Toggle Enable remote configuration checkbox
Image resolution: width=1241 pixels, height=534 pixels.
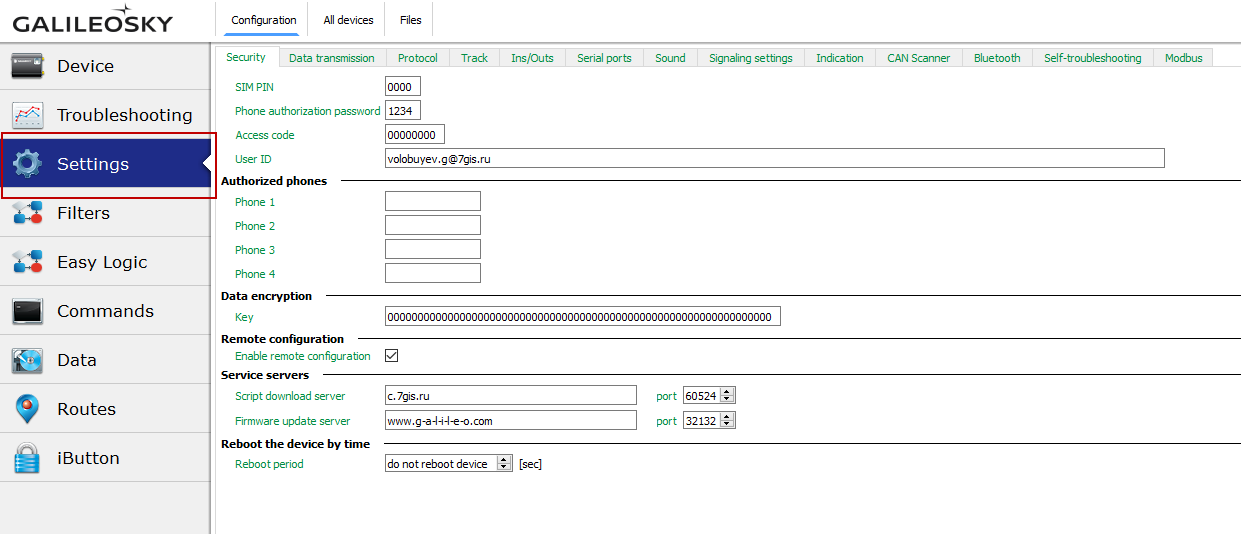pyautogui.click(x=392, y=356)
